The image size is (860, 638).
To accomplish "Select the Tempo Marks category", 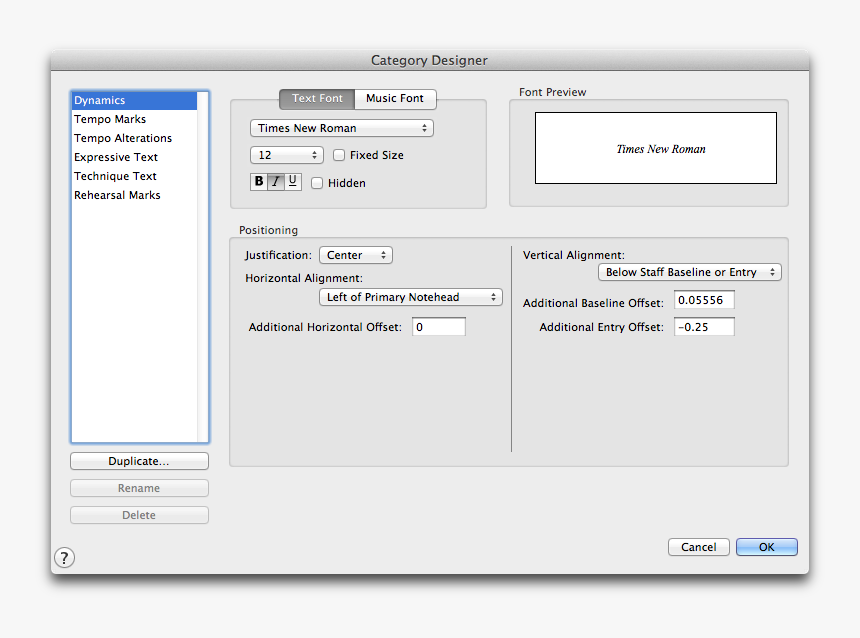I will point(110,119).
